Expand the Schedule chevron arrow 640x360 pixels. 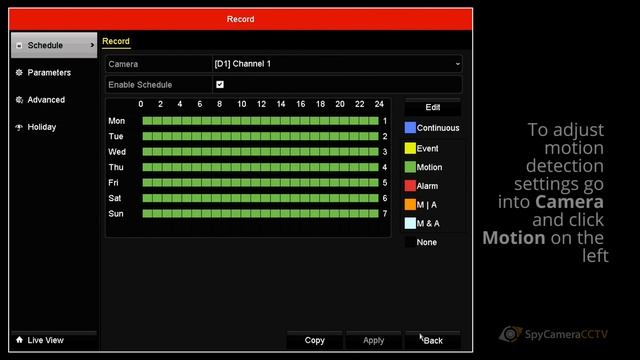(92, 45)
